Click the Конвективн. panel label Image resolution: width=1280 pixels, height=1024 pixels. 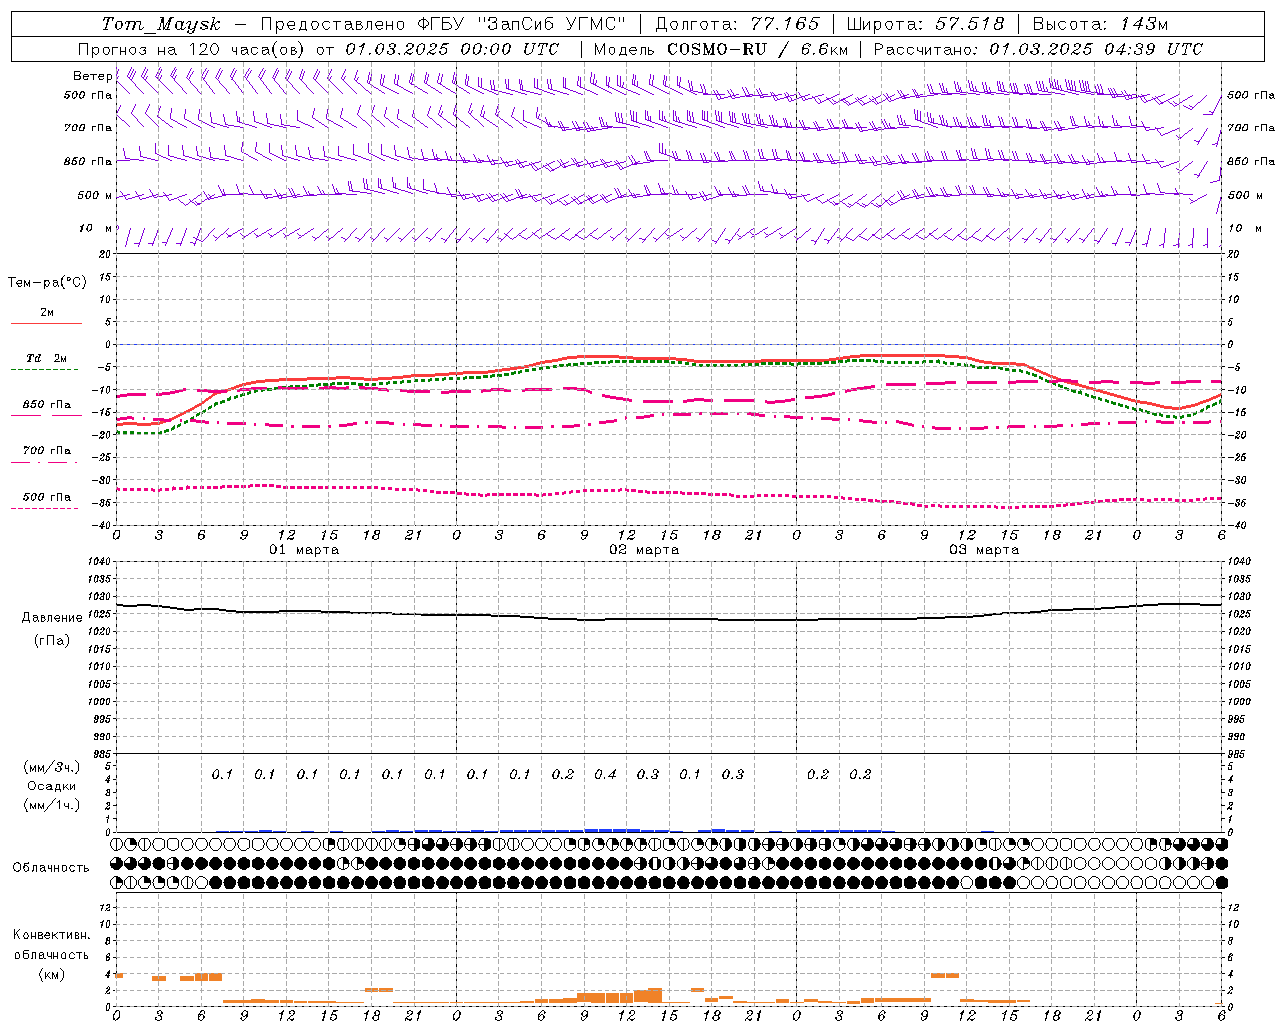(x=51, y=935)
